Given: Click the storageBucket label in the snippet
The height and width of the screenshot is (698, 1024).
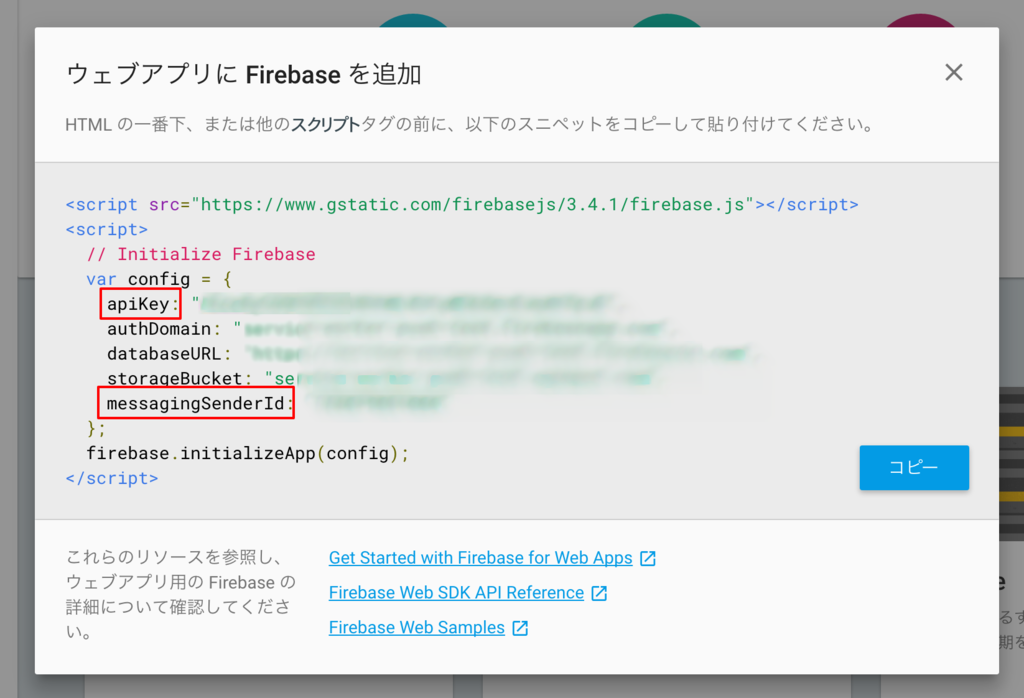Looking at the screenshot, I should (174, 378).
